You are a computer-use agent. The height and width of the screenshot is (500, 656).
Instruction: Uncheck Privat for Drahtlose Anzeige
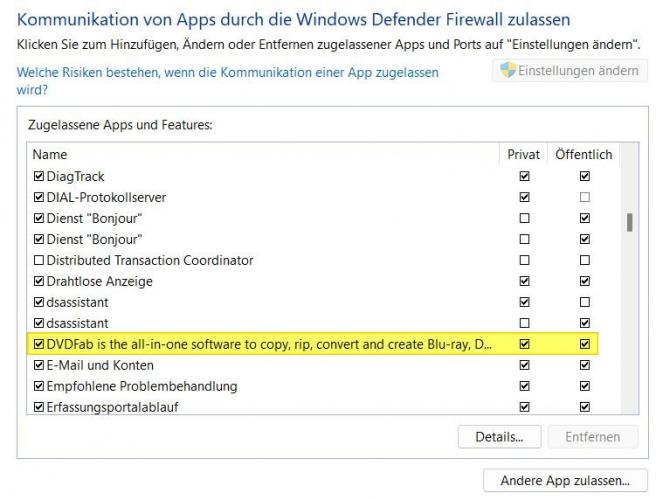click(524, 281)
